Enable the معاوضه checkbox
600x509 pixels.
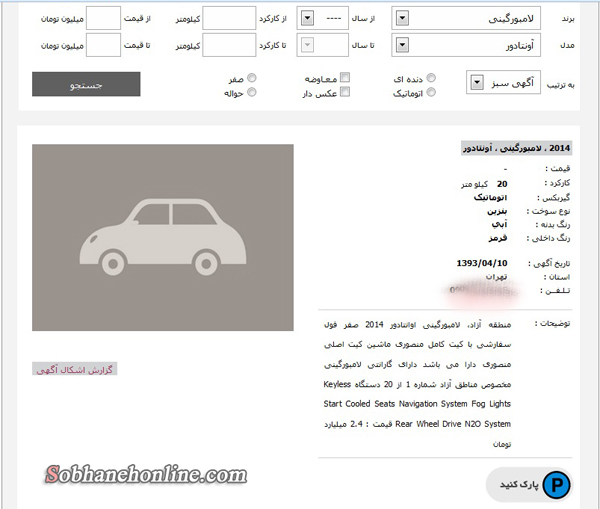pos(345,77)
